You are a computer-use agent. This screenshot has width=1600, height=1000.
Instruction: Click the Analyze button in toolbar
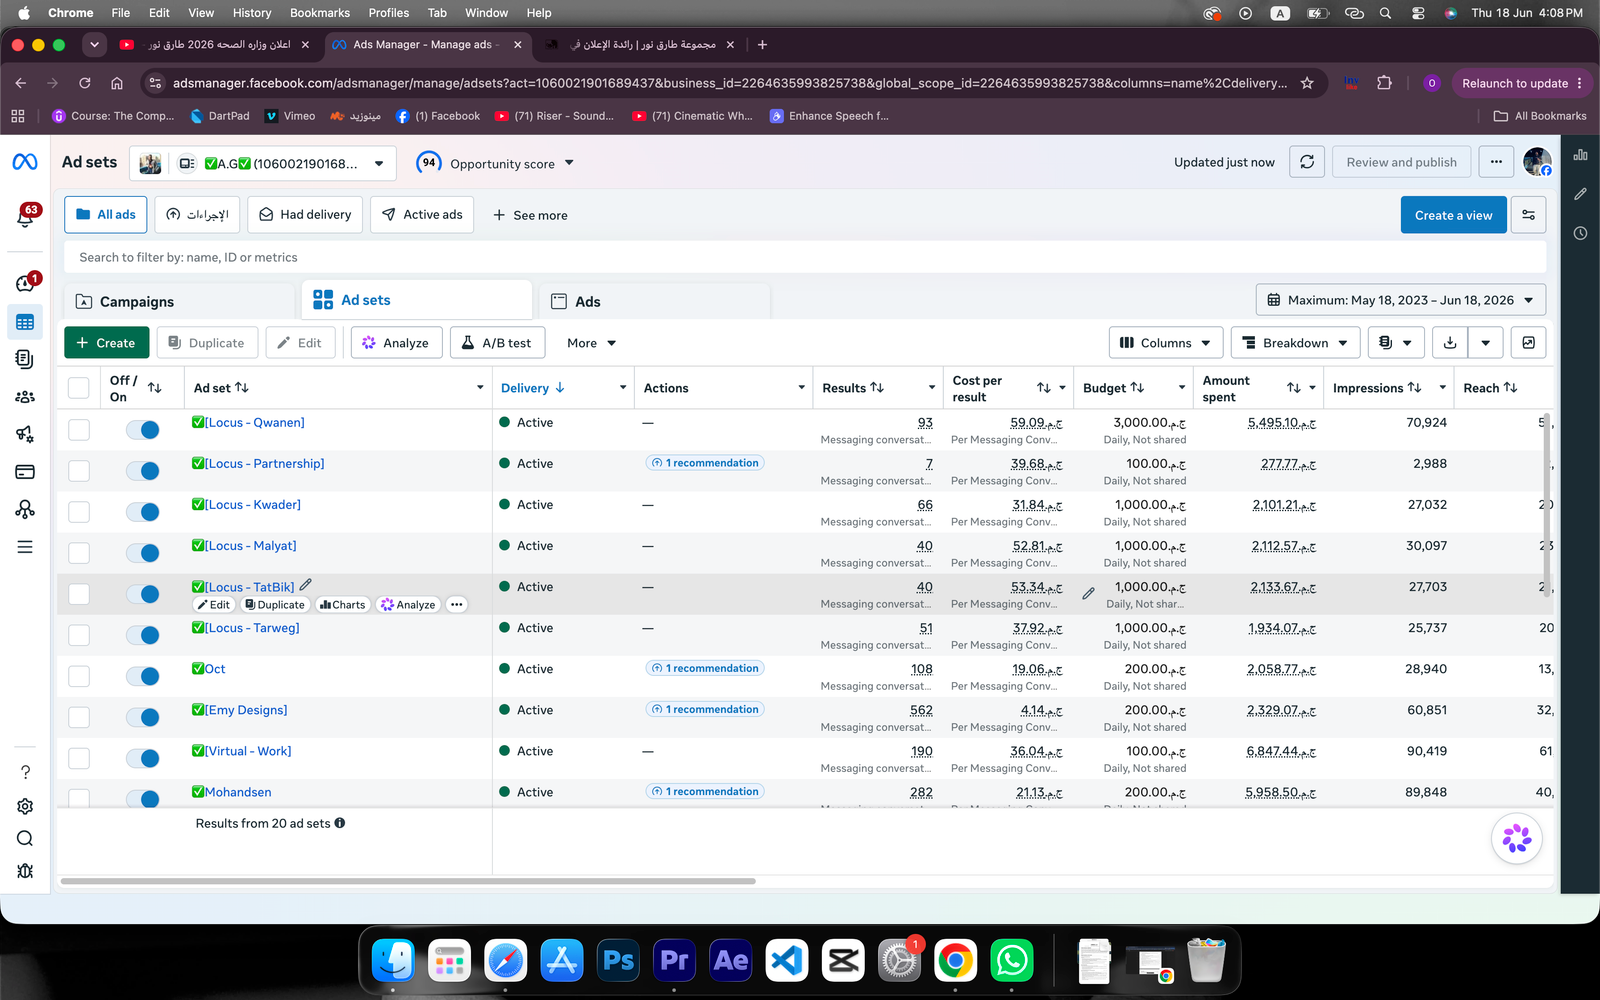(396, 343)
